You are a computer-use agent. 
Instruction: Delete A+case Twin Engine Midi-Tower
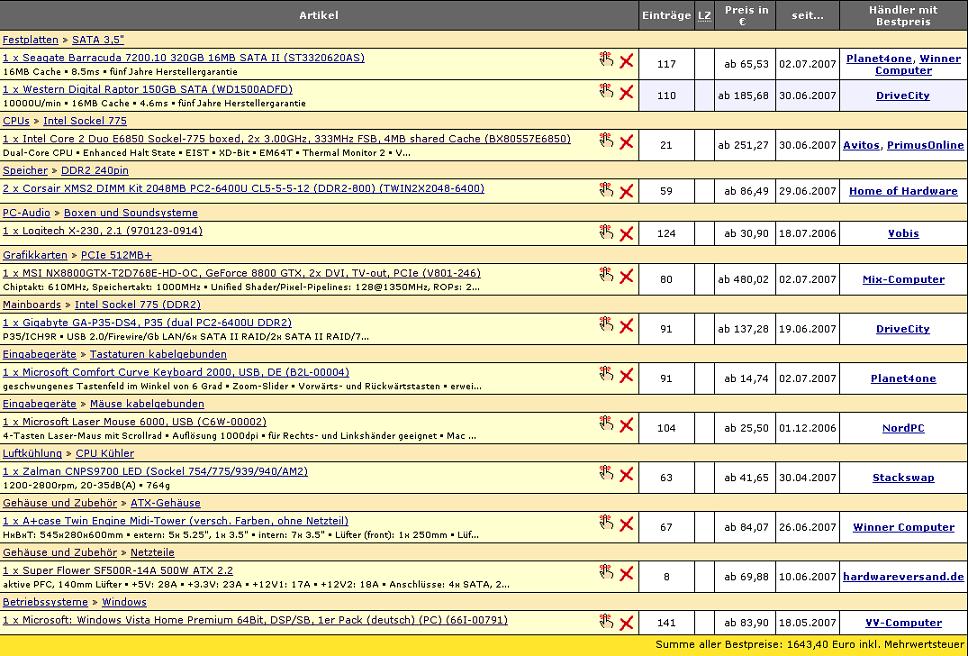point(626,524)
